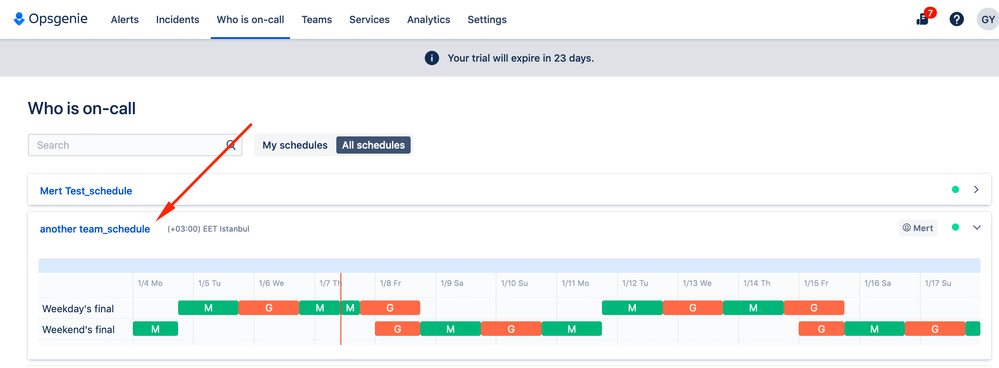999x368 pixels.
Task: Select the Who is on-call tab
Action: tap(250, 20)
